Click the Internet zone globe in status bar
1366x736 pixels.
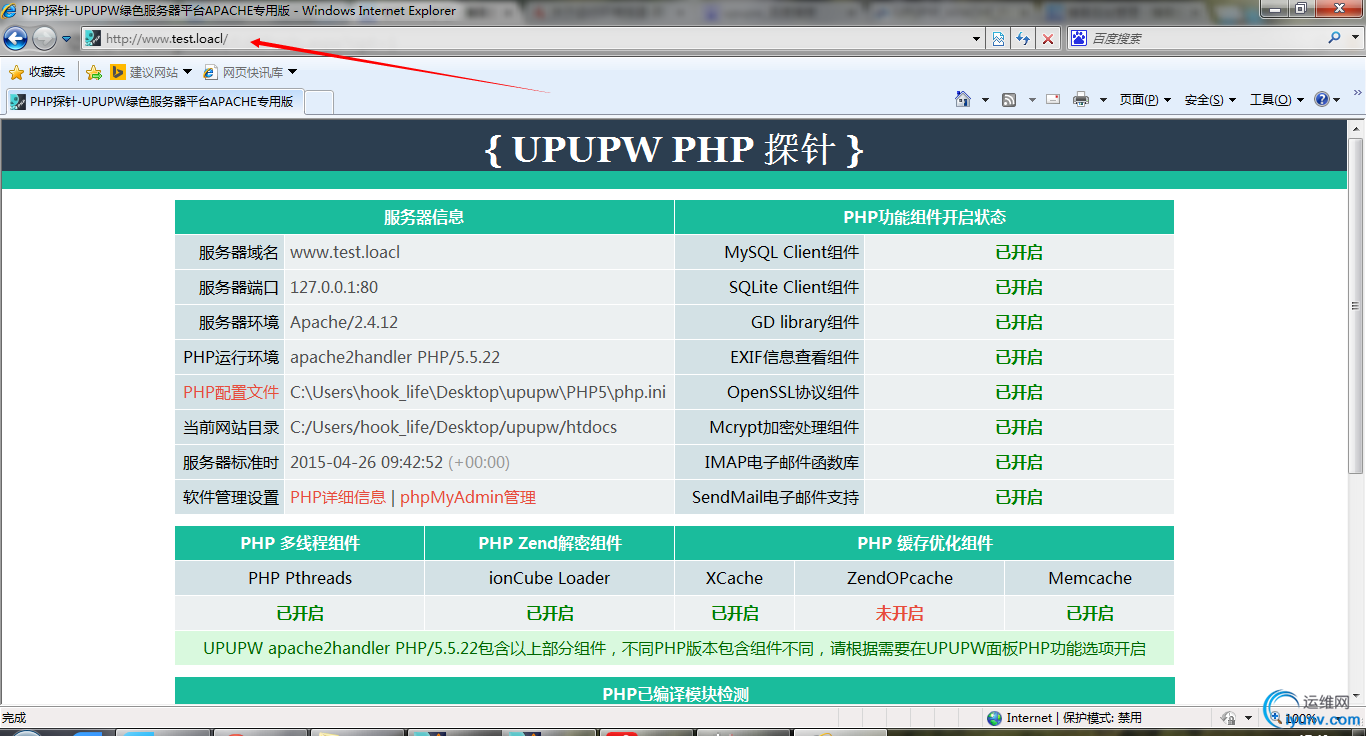click(994, 718)
